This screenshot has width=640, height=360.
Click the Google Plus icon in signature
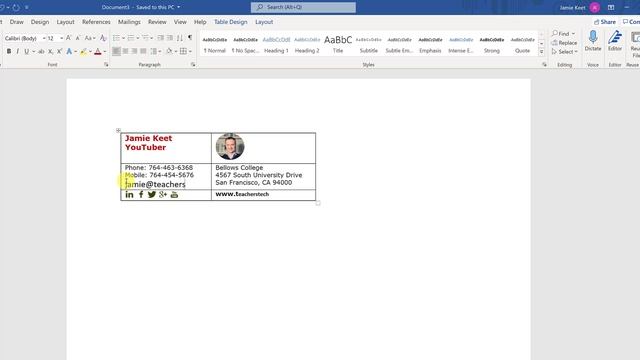point(163,194)
